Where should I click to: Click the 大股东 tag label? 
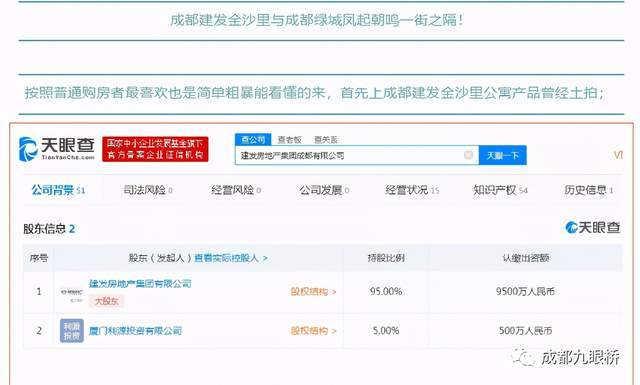pyautogui.click(x=107, y=301)
